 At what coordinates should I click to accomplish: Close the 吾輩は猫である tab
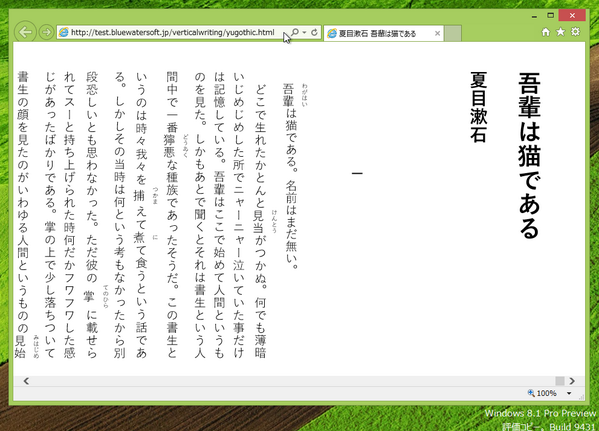tap(437, 34)
